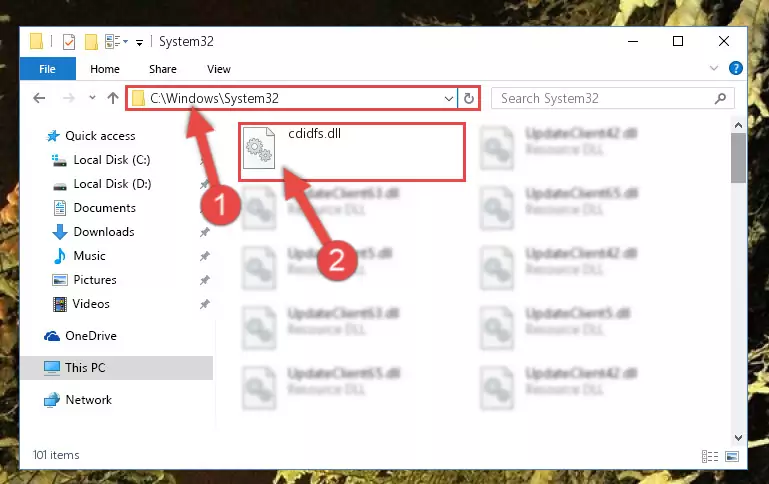Click the scroll down arrow in file list
The height and width of the screenshot is (484, 769).
point(738,437)
